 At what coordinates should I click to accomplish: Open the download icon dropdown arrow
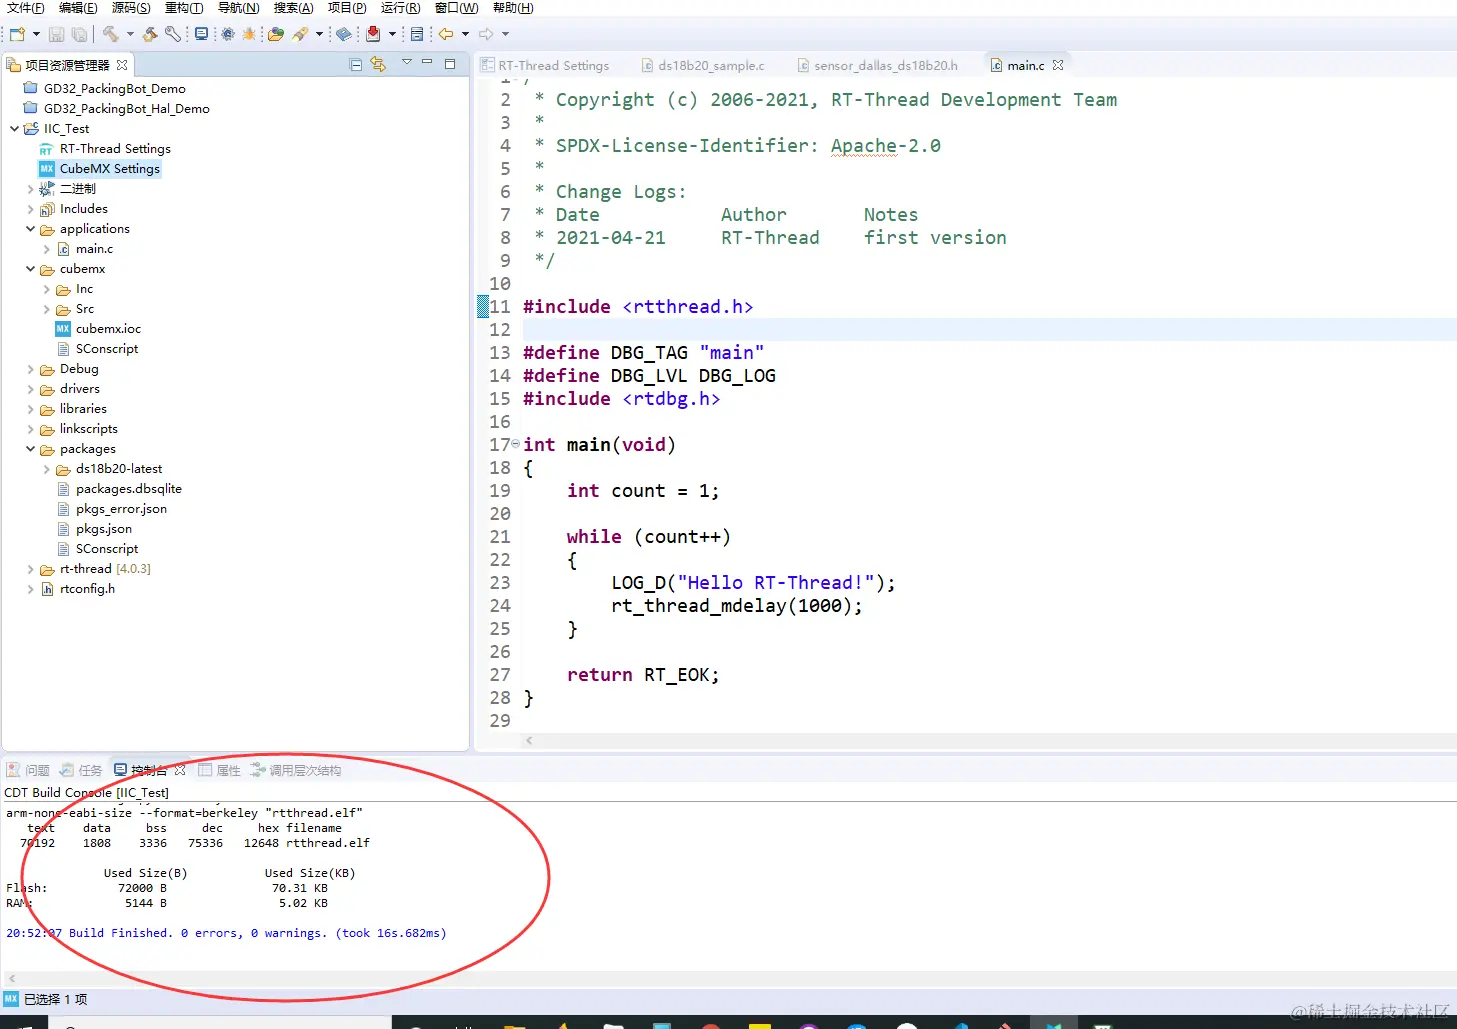tap(392, 34)
